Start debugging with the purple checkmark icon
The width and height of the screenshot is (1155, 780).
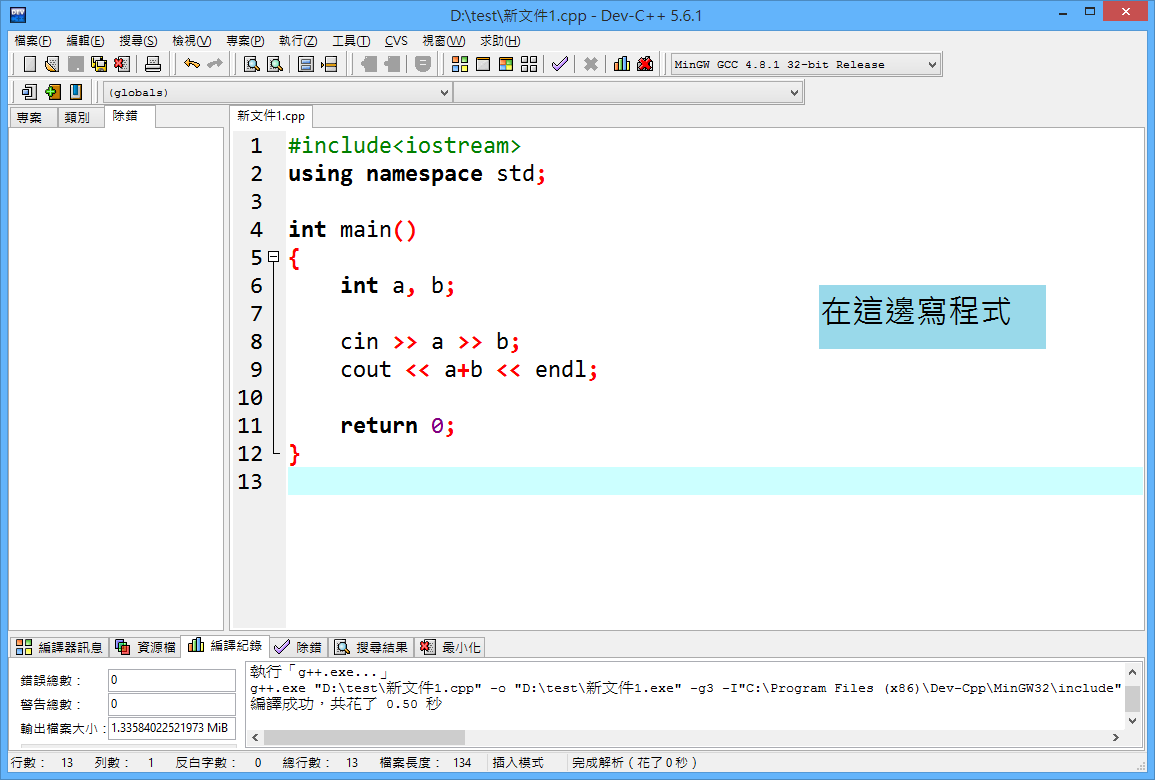(x=559, y=64)
